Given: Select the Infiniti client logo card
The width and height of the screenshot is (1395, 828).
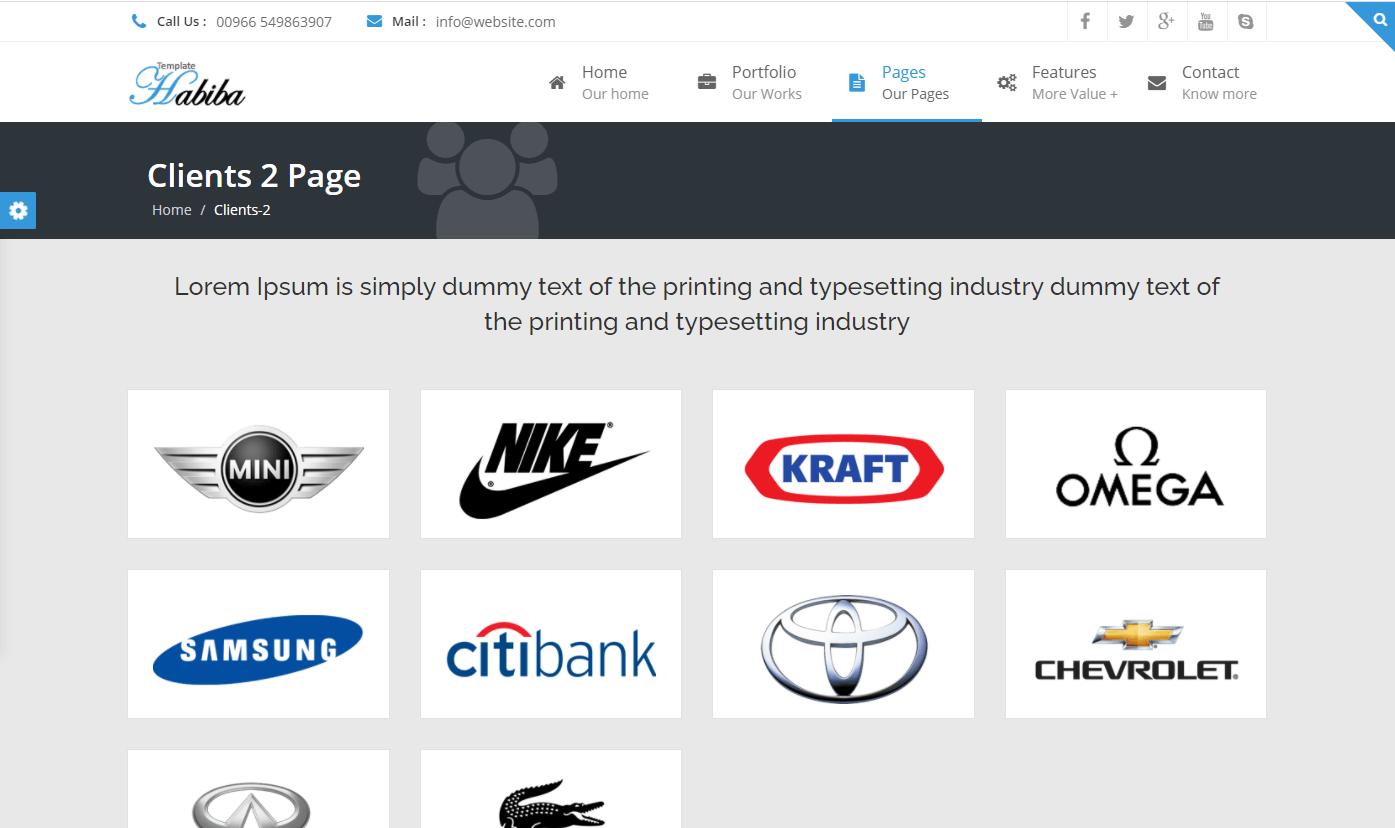Looking at the screenshot, I should [x=258, y=789].
